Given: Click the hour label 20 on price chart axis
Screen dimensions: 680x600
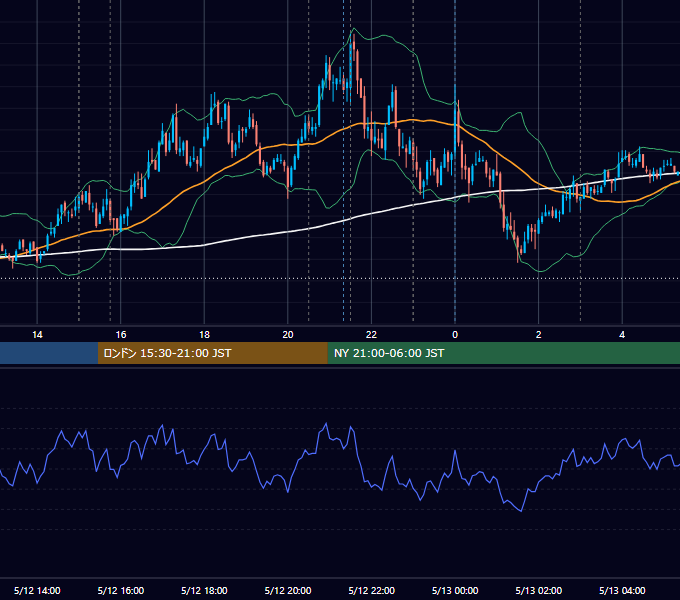Looking at the screenshot, I should pyautogui.click(x=288, y=335).
